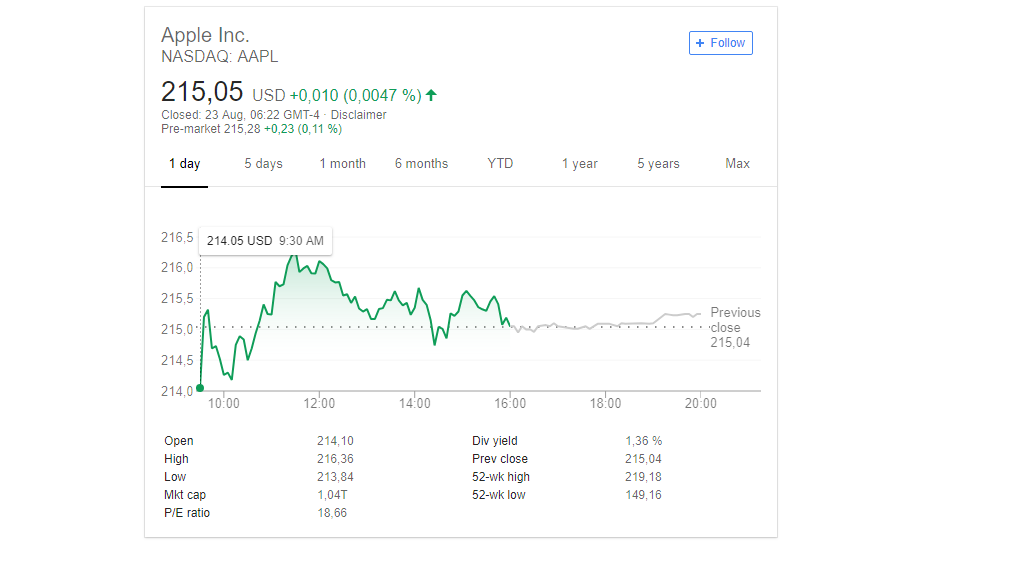Select the YTD range tab

click(x=500, y=164)
